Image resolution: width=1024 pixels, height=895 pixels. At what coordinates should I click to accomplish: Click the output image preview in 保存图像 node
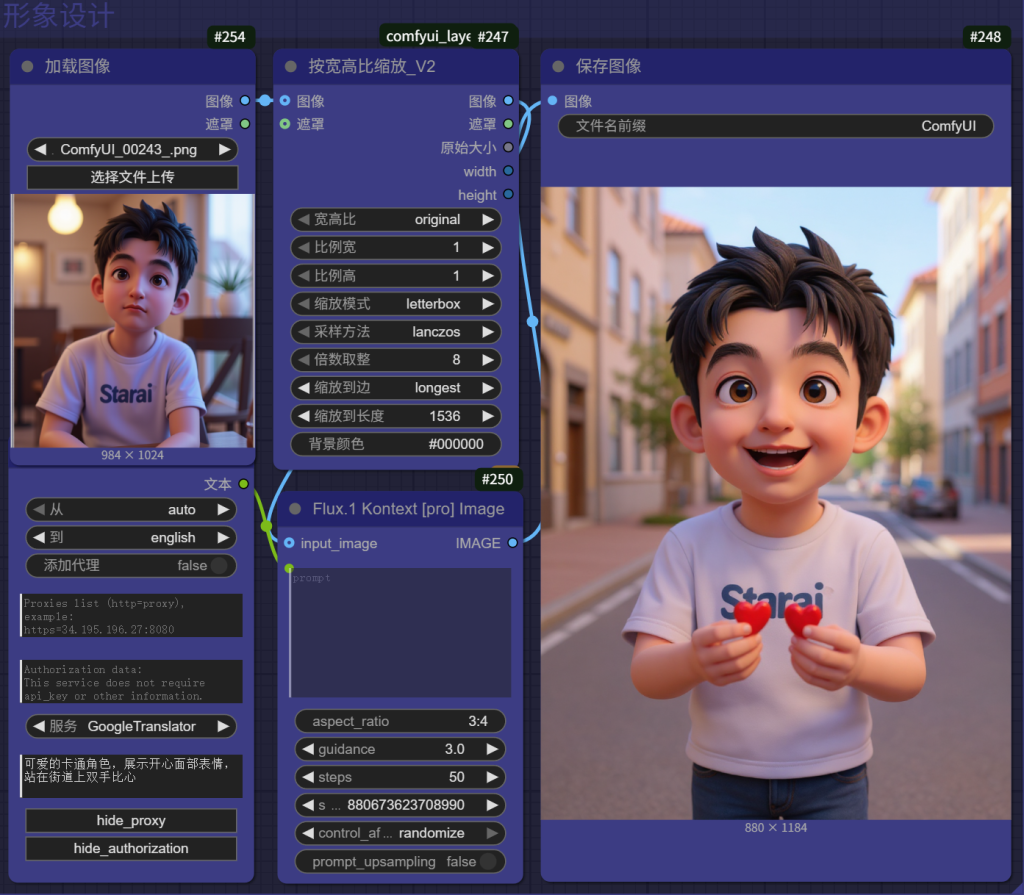tap(776, 504)
